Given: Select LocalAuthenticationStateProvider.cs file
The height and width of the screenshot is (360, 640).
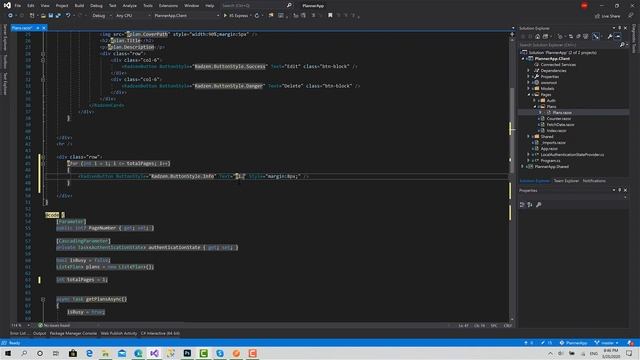Looking at the screenshot, I should (x=572, y=155).
